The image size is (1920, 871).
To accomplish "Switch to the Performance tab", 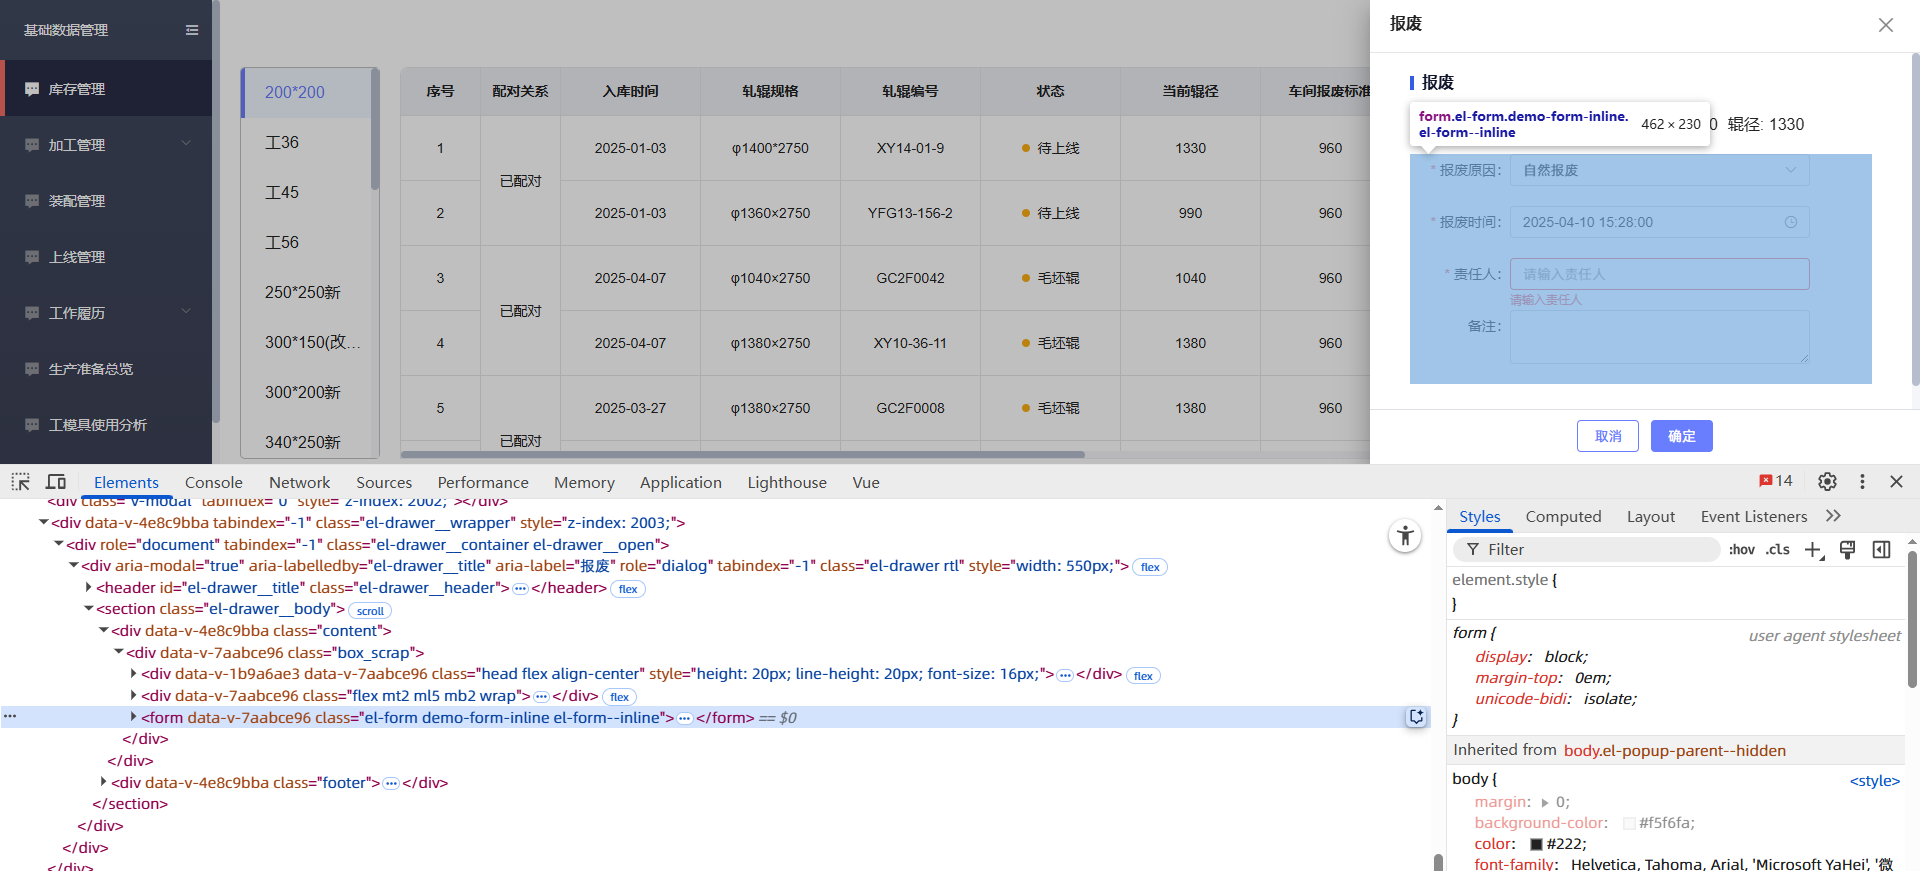I will pyautogui.click(x=483, y=482).
